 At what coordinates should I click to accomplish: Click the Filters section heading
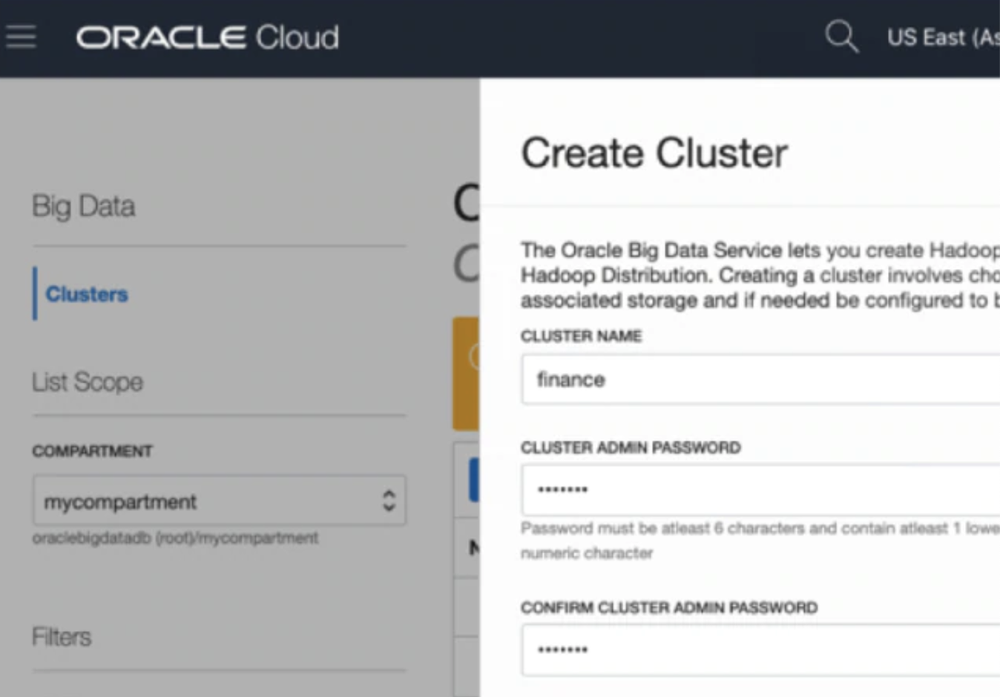pyautogui.click(x=61, y=636)
